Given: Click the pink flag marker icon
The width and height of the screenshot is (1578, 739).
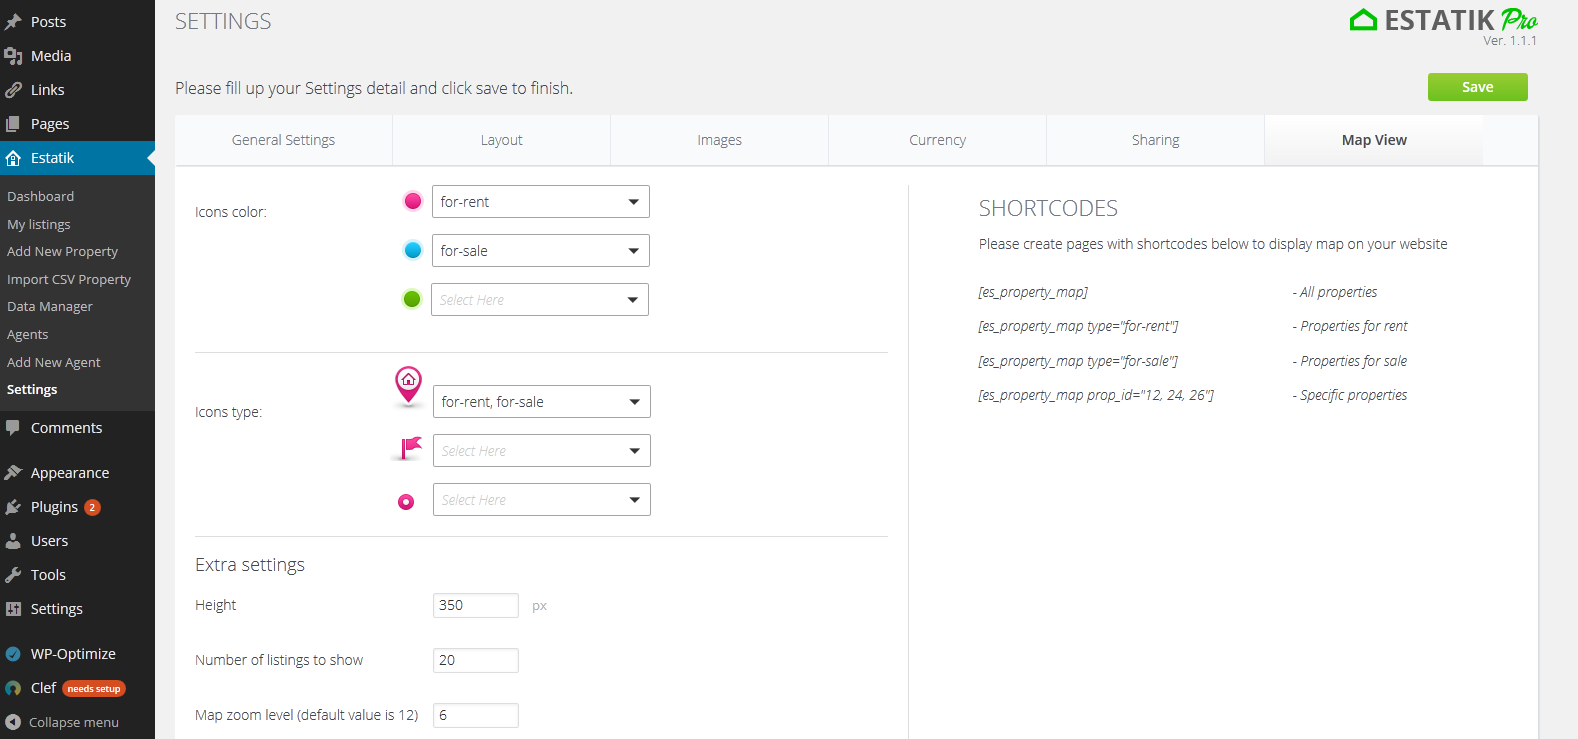Looking at the screenshot, I should tap(409, 448).
